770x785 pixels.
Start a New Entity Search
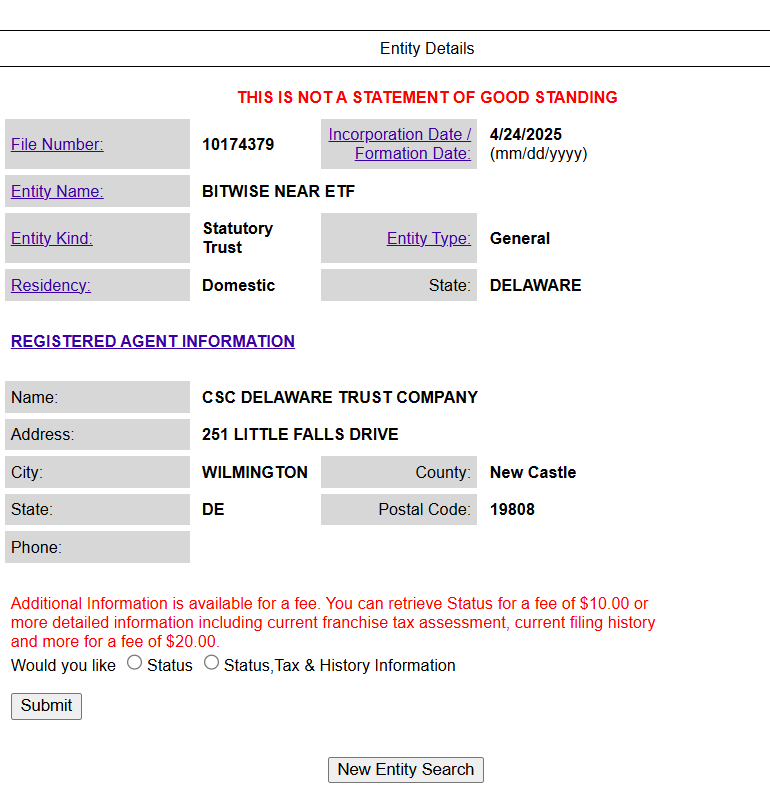coord(406,770)
